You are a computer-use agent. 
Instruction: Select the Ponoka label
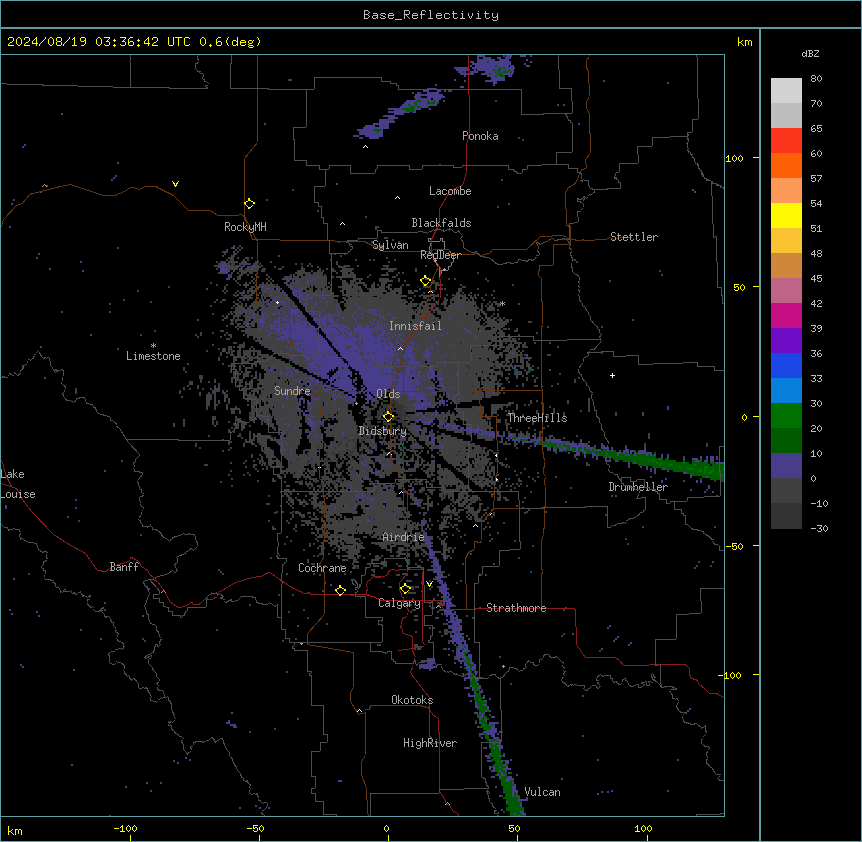click(x=480, y=136)
